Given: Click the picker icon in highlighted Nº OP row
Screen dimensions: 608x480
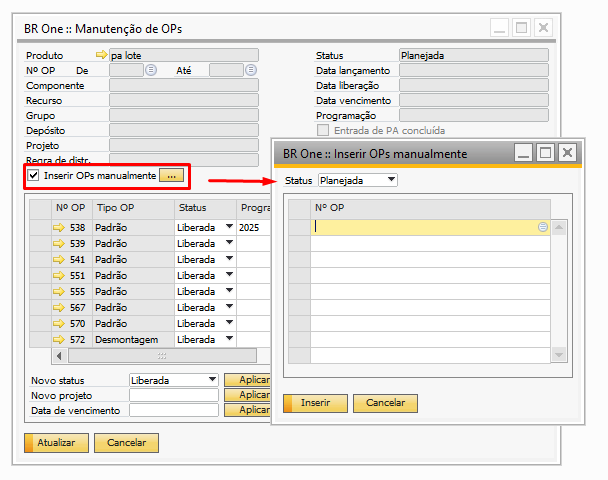Looking at the screenshot, I should click(543, 227).
